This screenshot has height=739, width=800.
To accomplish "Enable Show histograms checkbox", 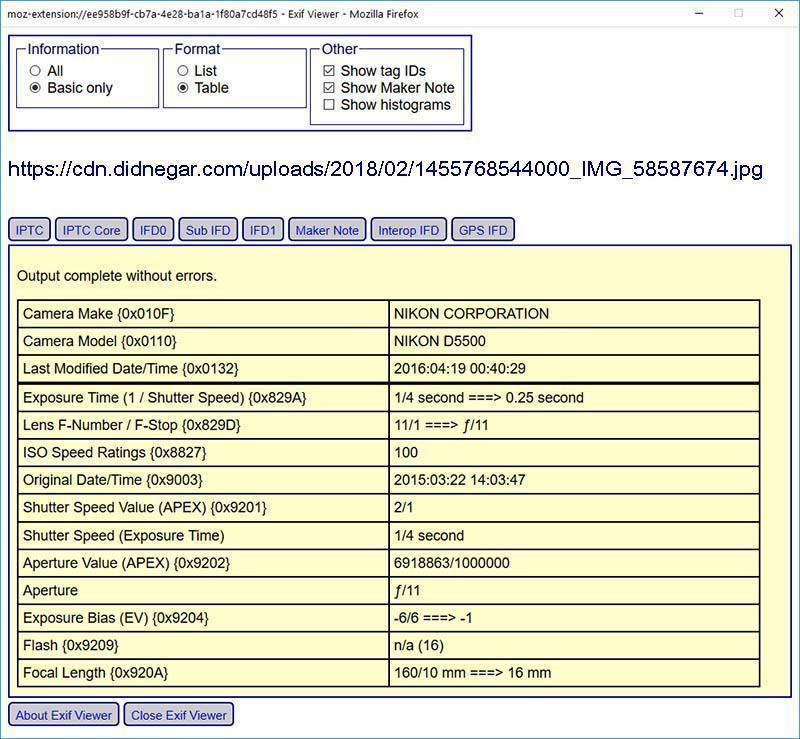I will click(x=329, y=105).
